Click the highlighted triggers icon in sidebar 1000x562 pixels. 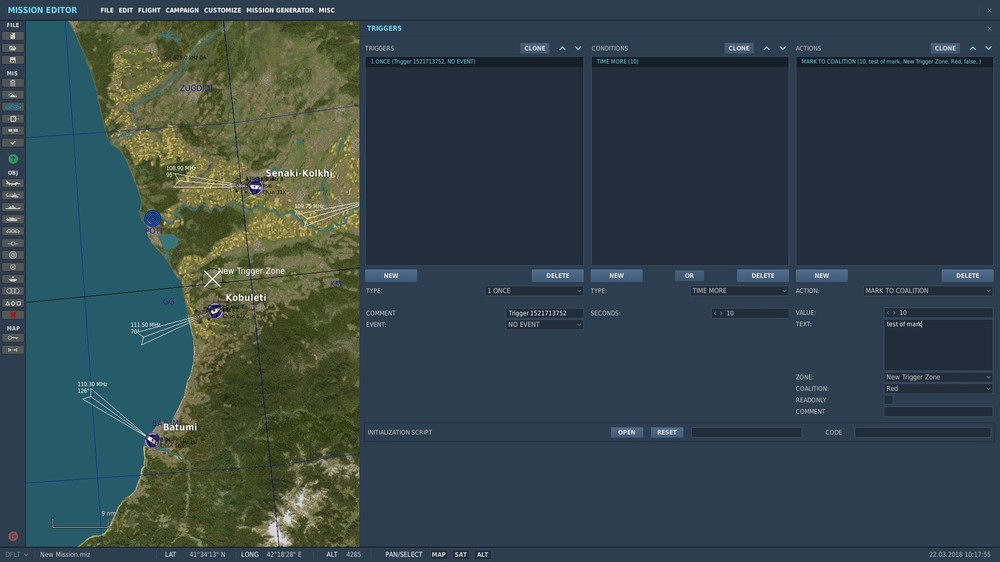tap(12, 107)
